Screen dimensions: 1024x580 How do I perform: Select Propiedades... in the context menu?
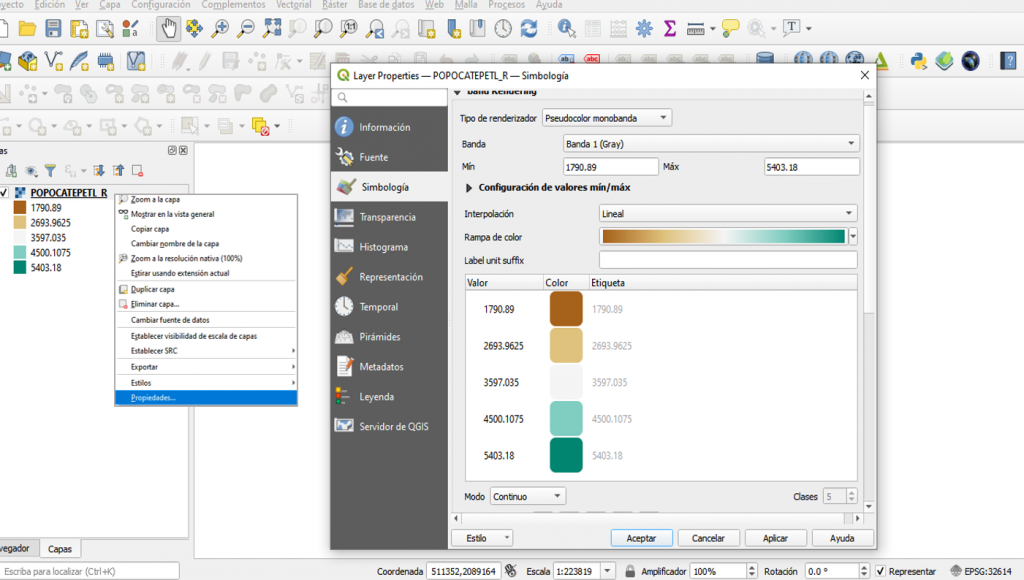coord(154,397)
